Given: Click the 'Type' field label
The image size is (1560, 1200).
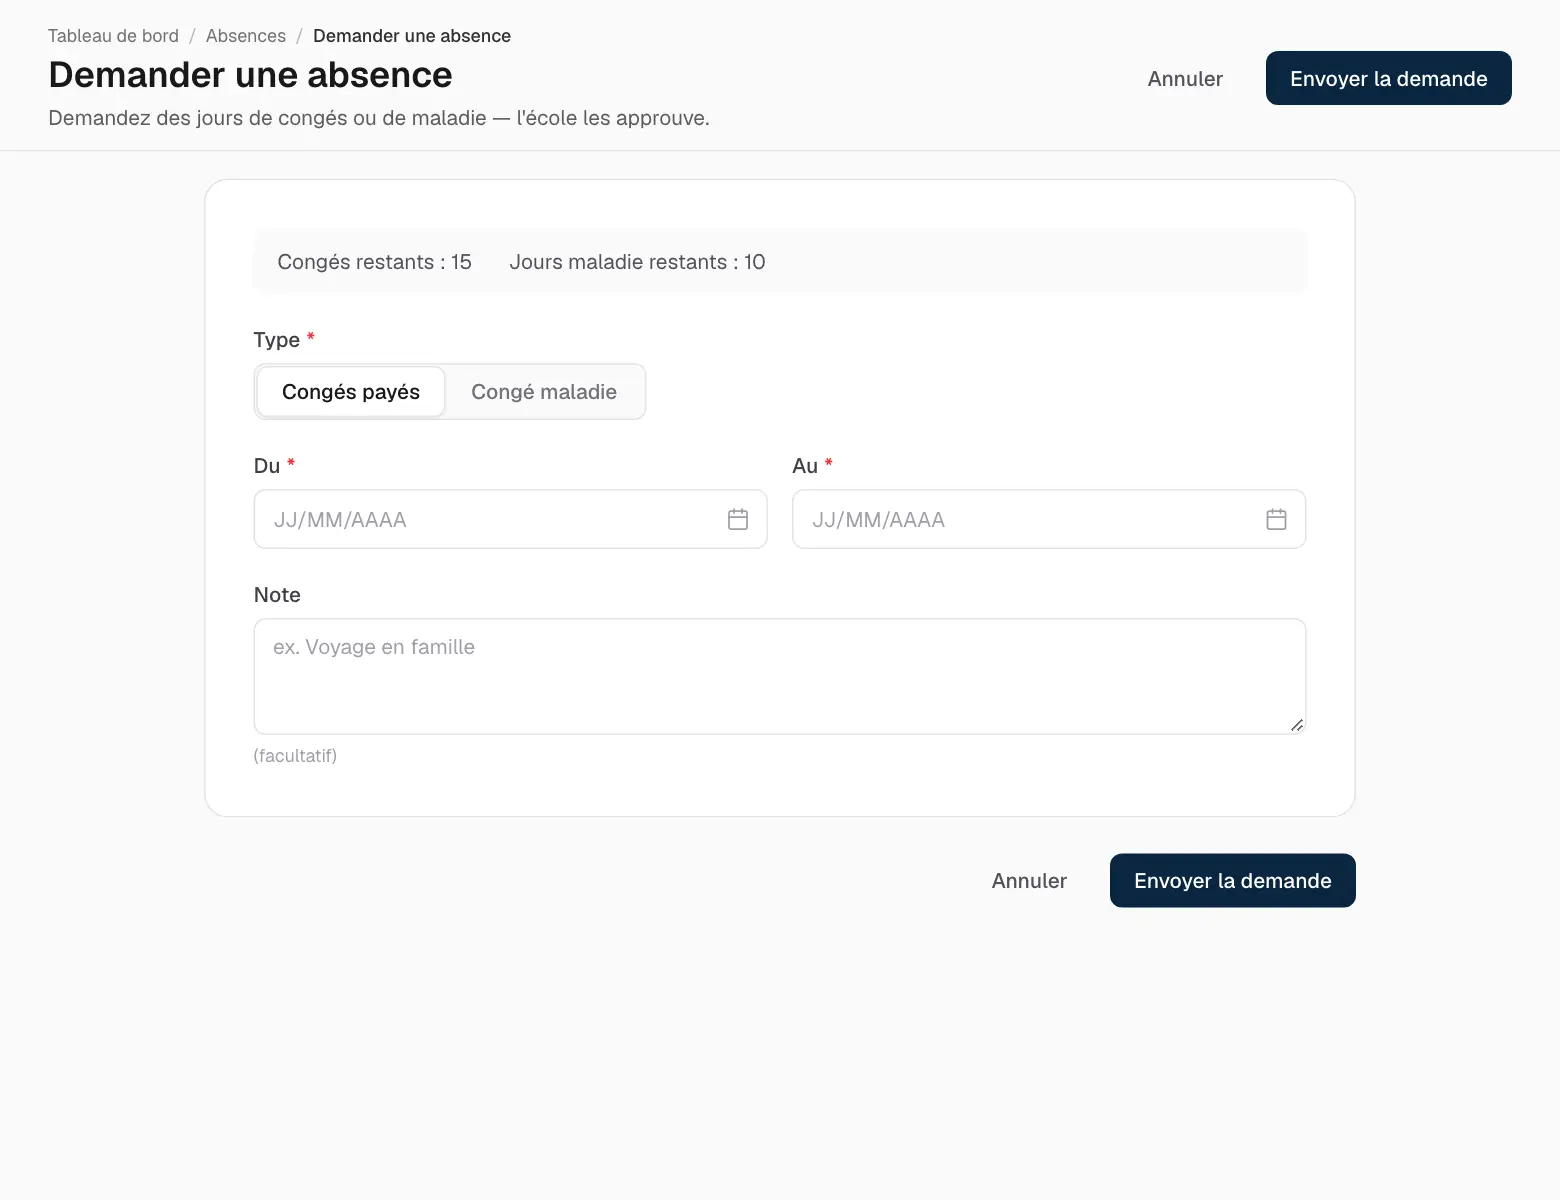Looking at the screenshot, I should coord(277,340).
